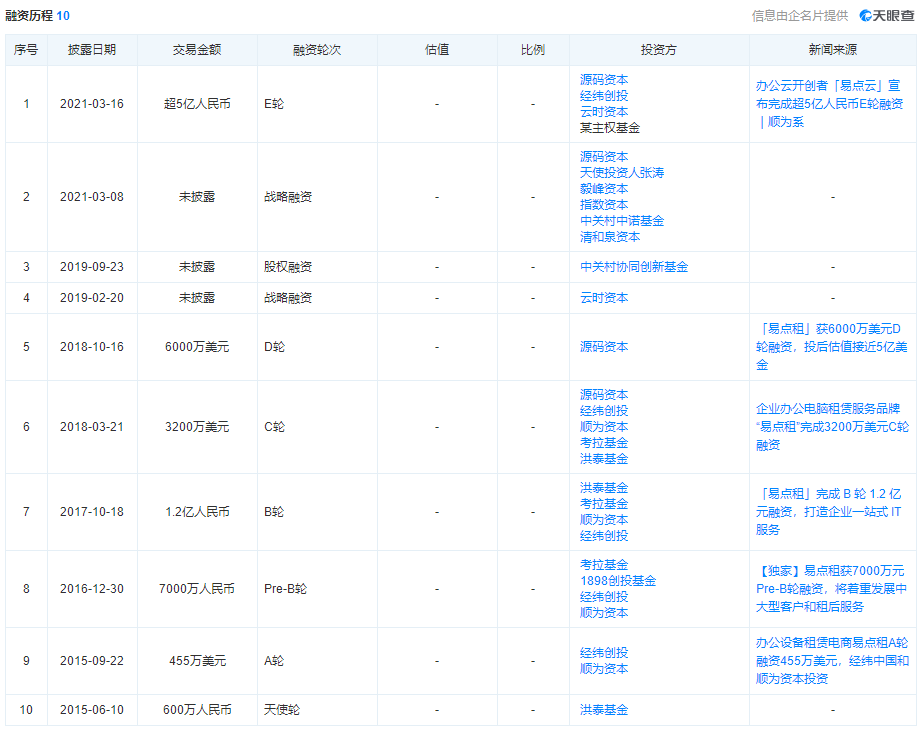This screenshot has height=732, width=923.
Task: Open 洪泰基金 link in B轮 row
Action: [604, 488]
